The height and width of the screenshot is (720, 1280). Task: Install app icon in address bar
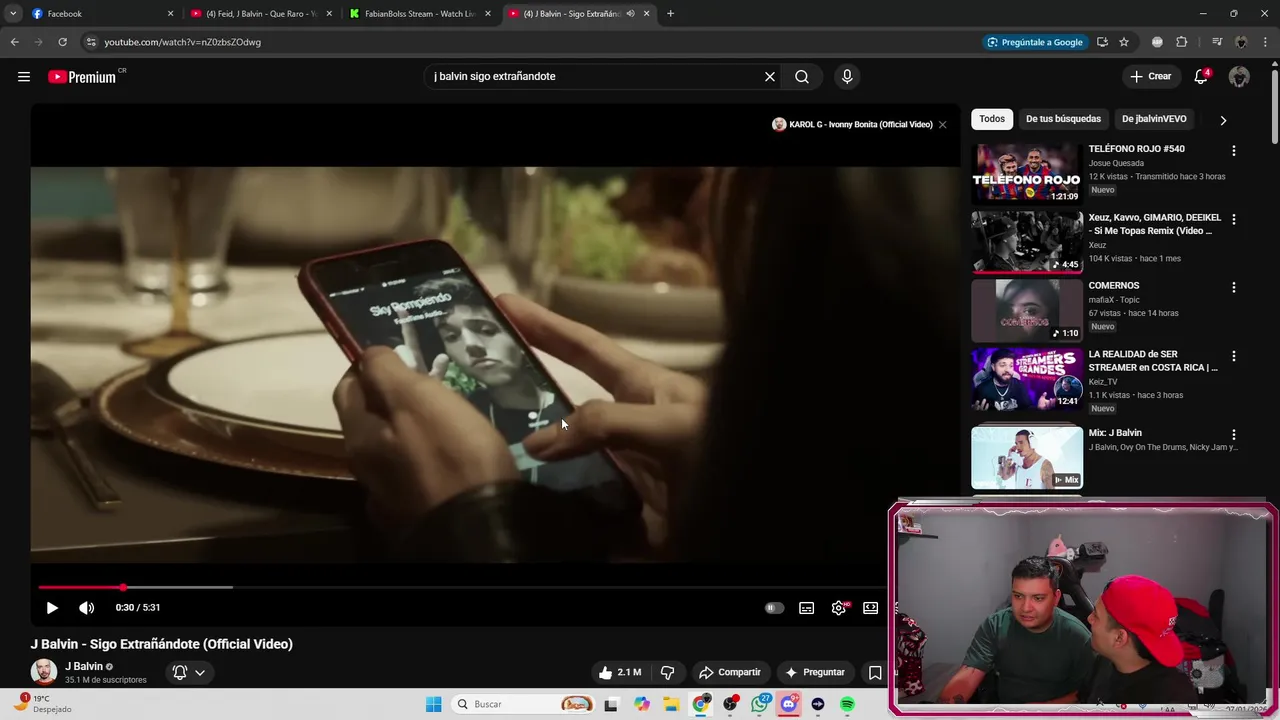(x=1102, y=42)
